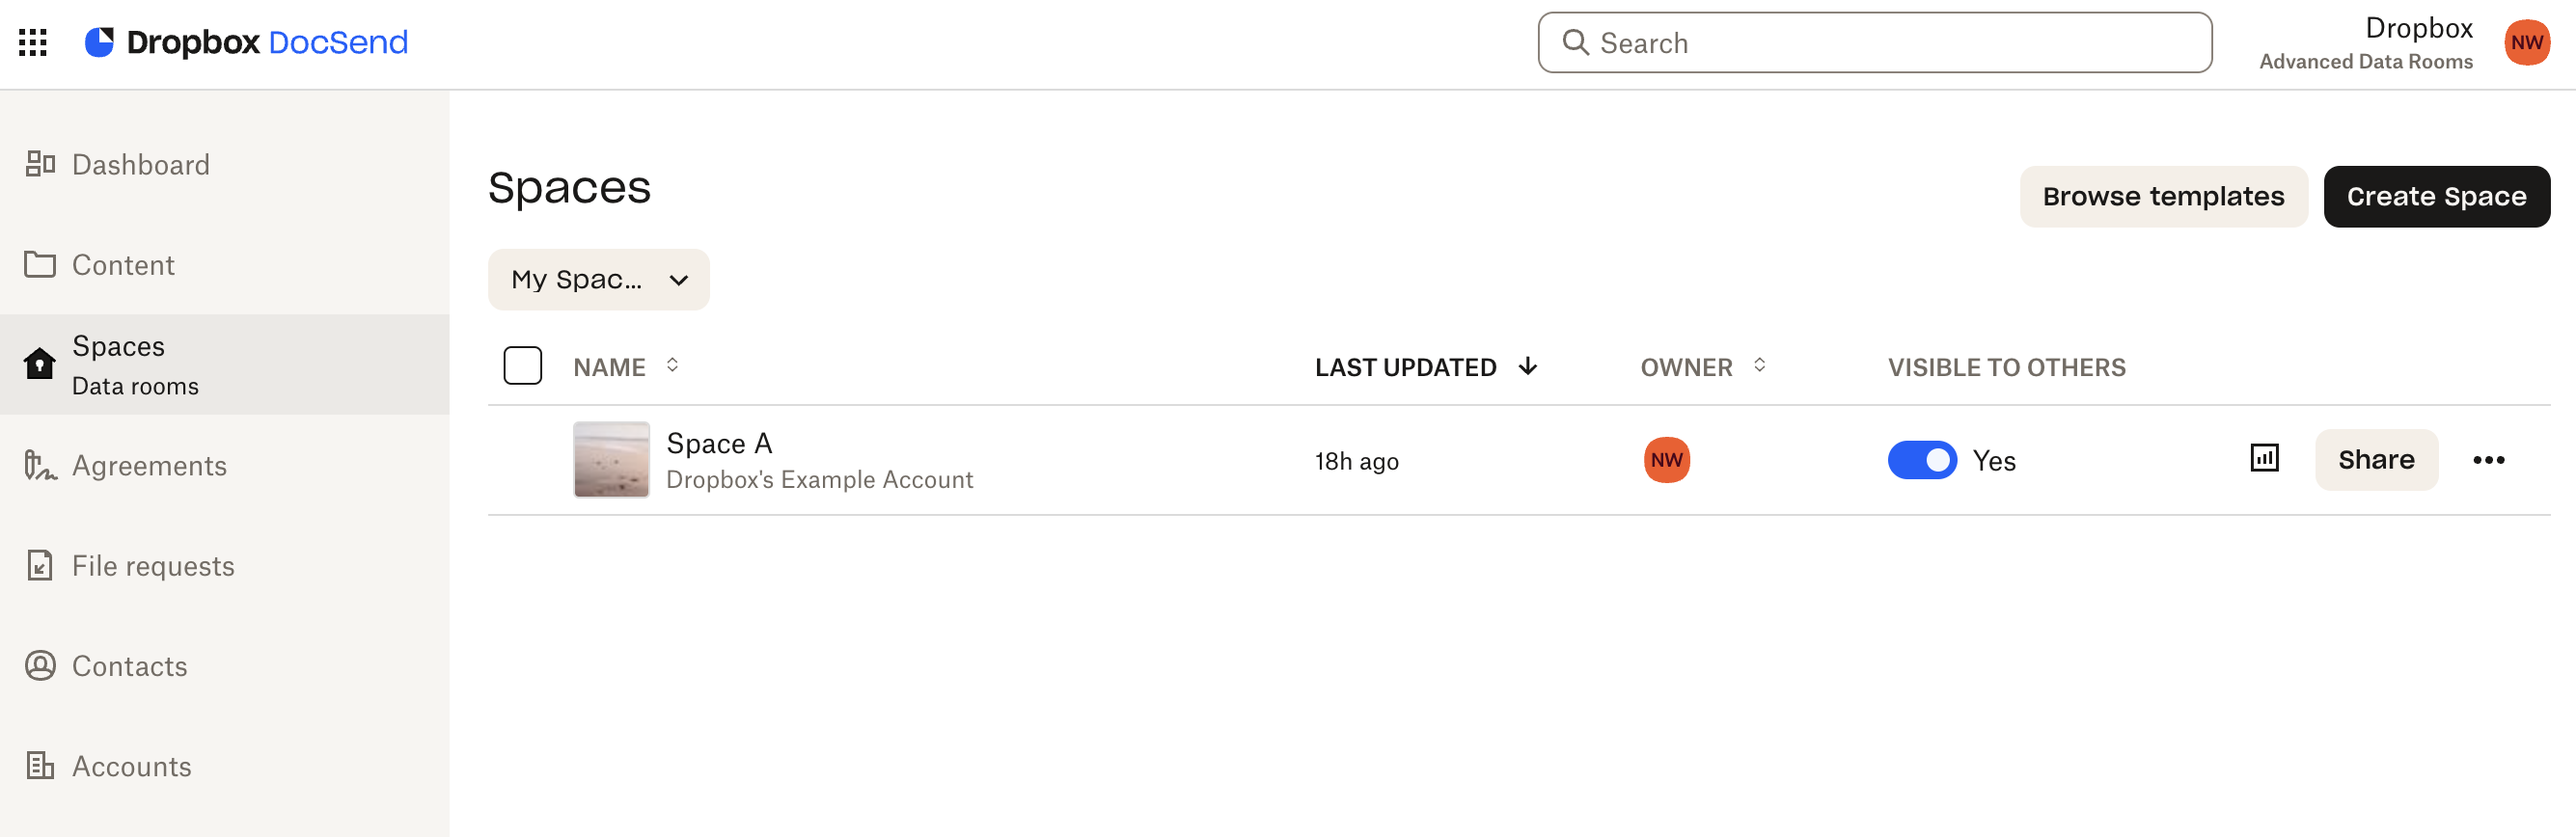Click the Agreements signature icon
2576x837 pixels.
click(40, 465)
